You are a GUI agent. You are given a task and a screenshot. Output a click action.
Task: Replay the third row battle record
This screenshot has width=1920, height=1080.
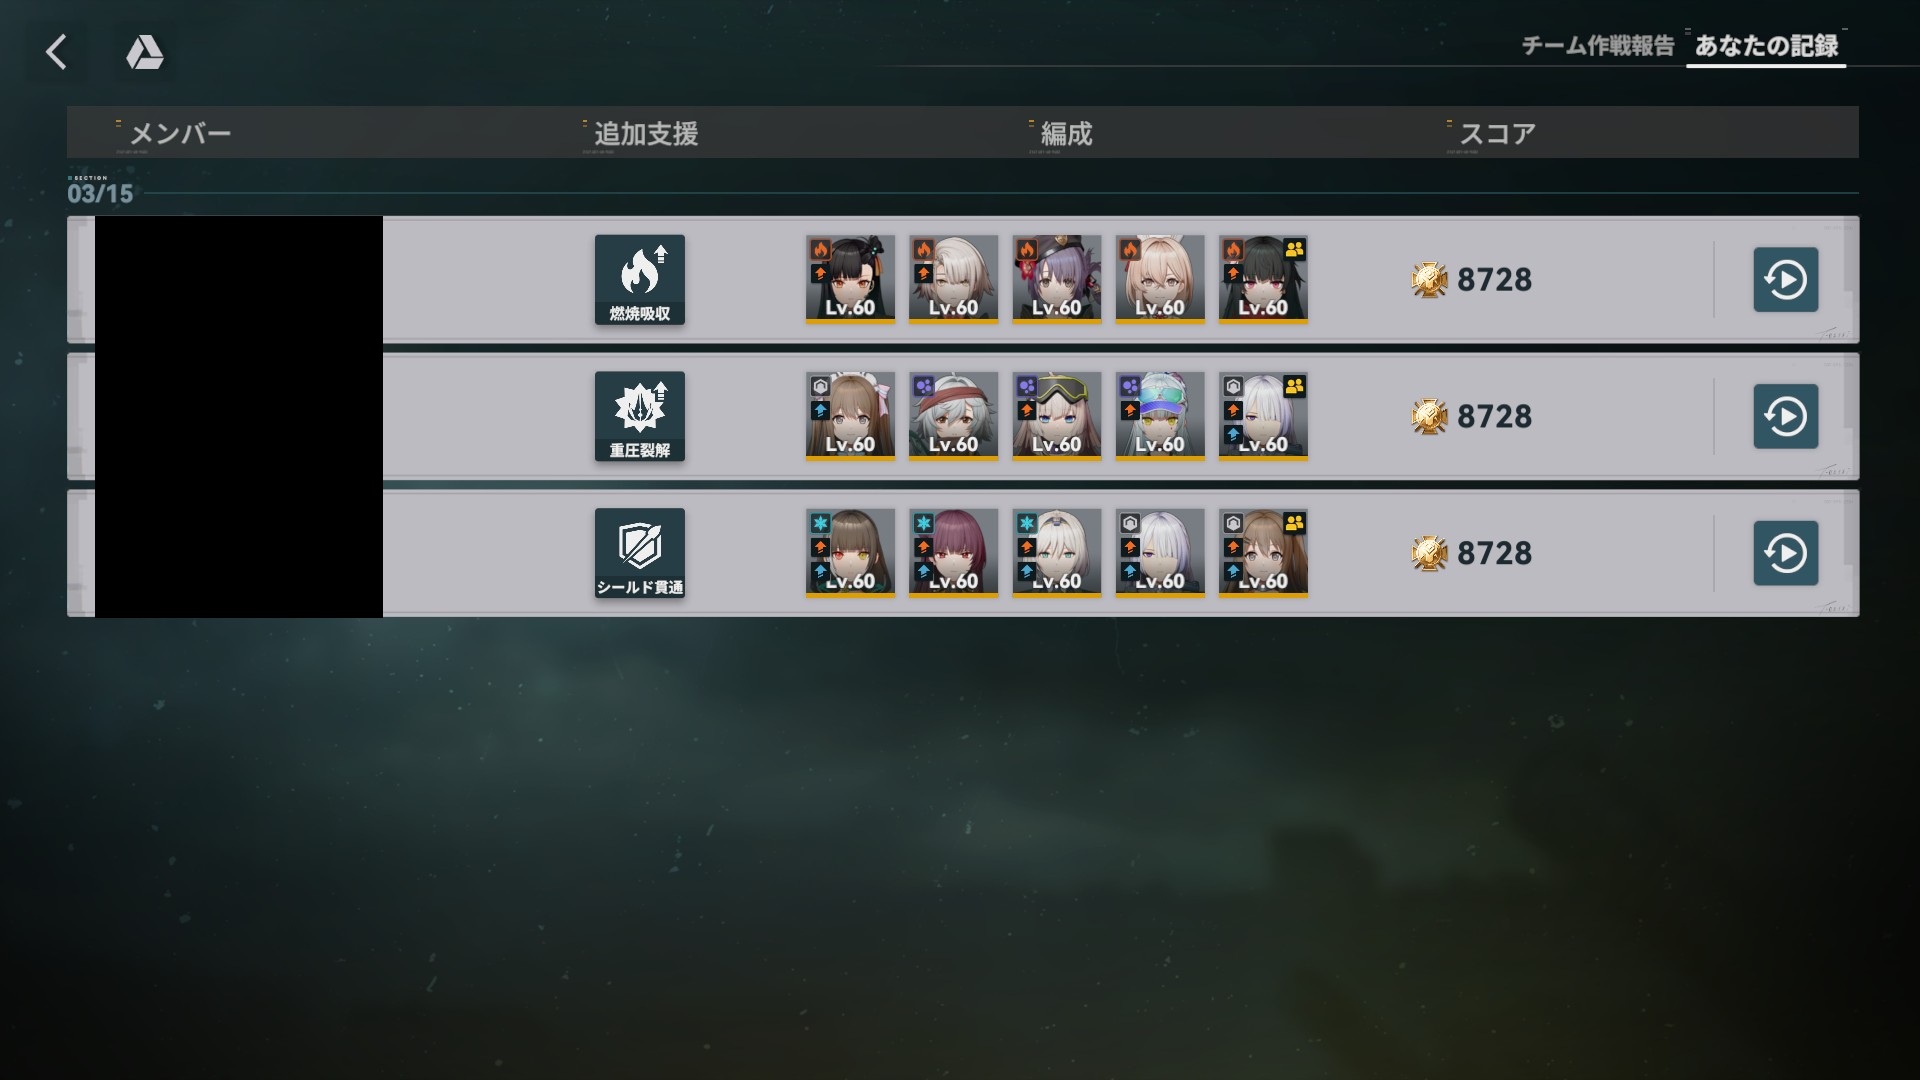pyautogui.click(x=1785, y=553)
